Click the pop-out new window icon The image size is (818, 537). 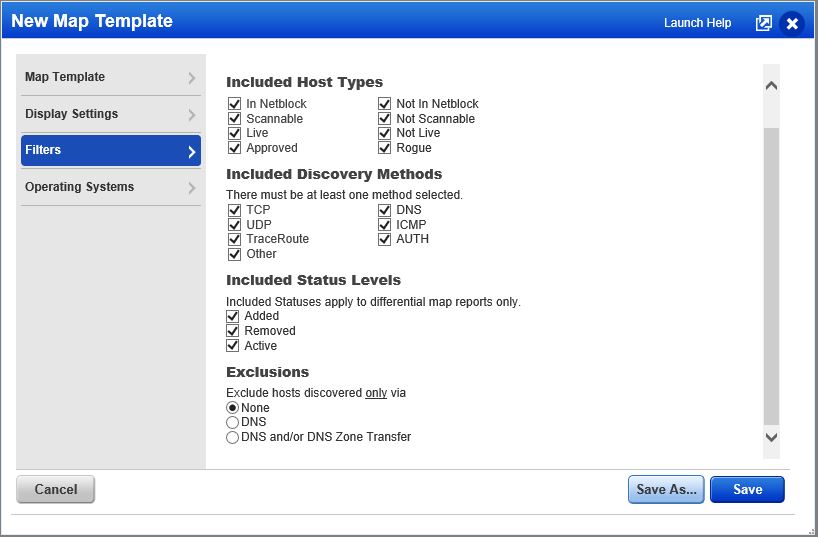pyautogui.click(x=763, y=23)
